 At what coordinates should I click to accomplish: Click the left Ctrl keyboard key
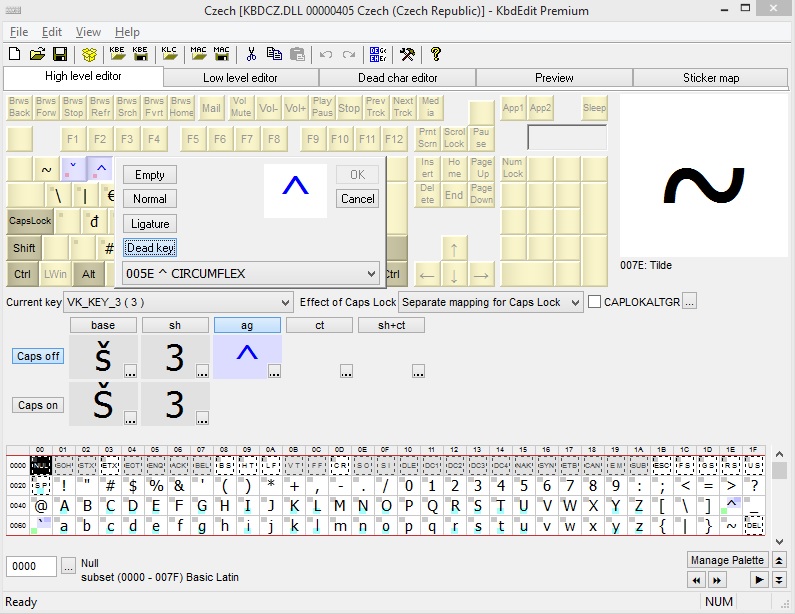(22, 274)
